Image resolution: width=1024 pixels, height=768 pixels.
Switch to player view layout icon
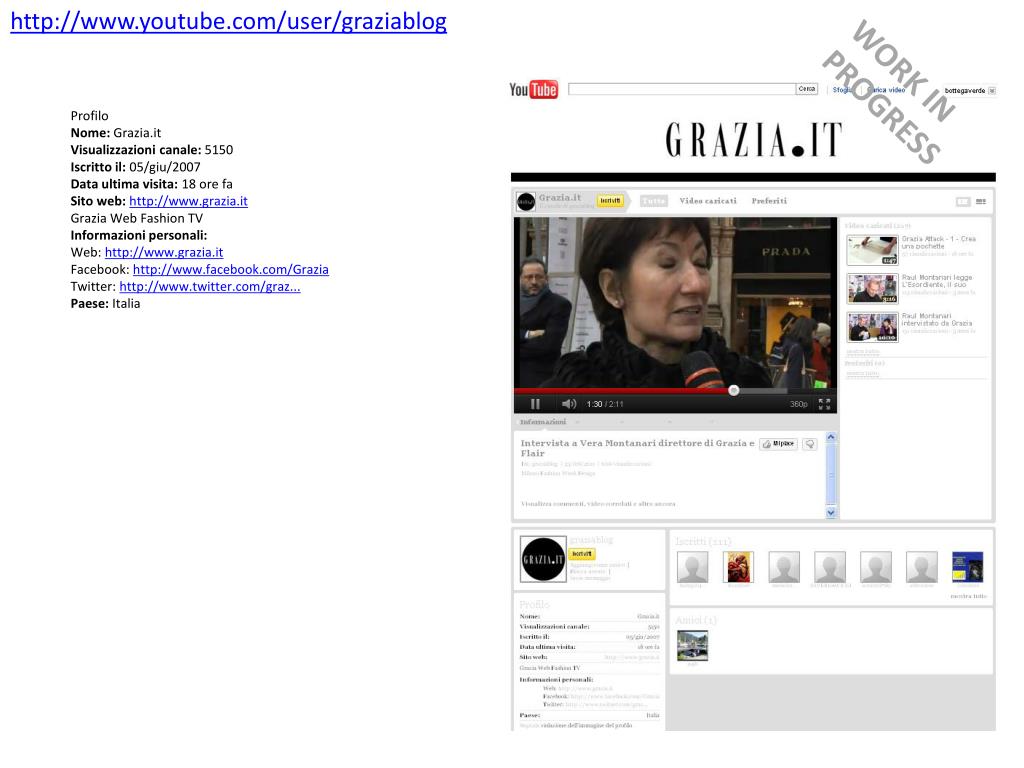pos(963,202)
